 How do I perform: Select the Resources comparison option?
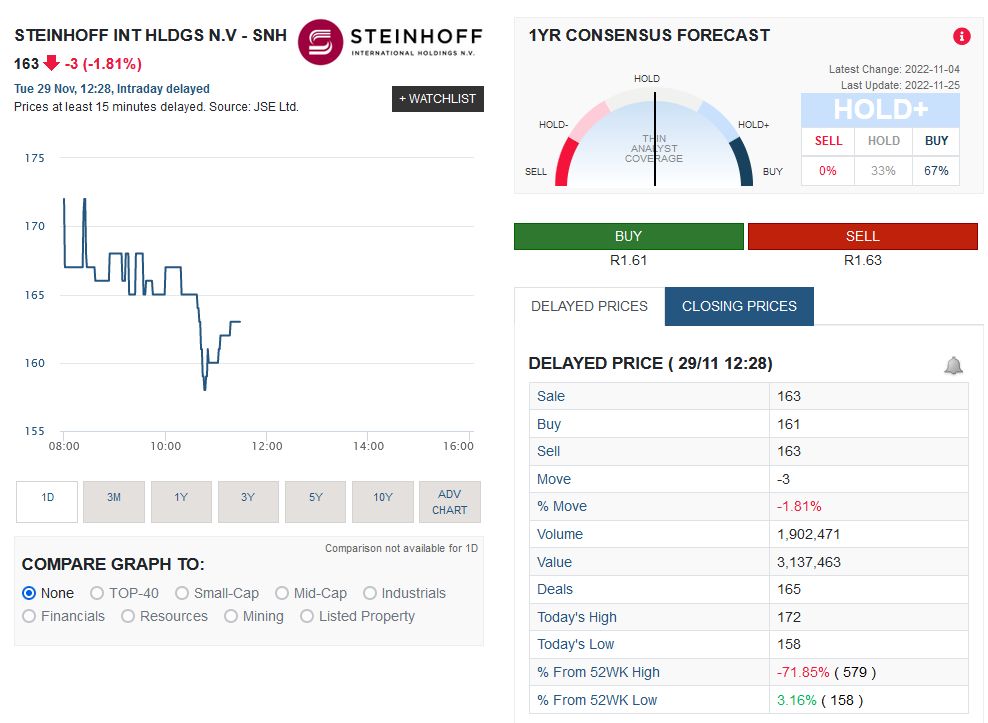pos(128,616)
